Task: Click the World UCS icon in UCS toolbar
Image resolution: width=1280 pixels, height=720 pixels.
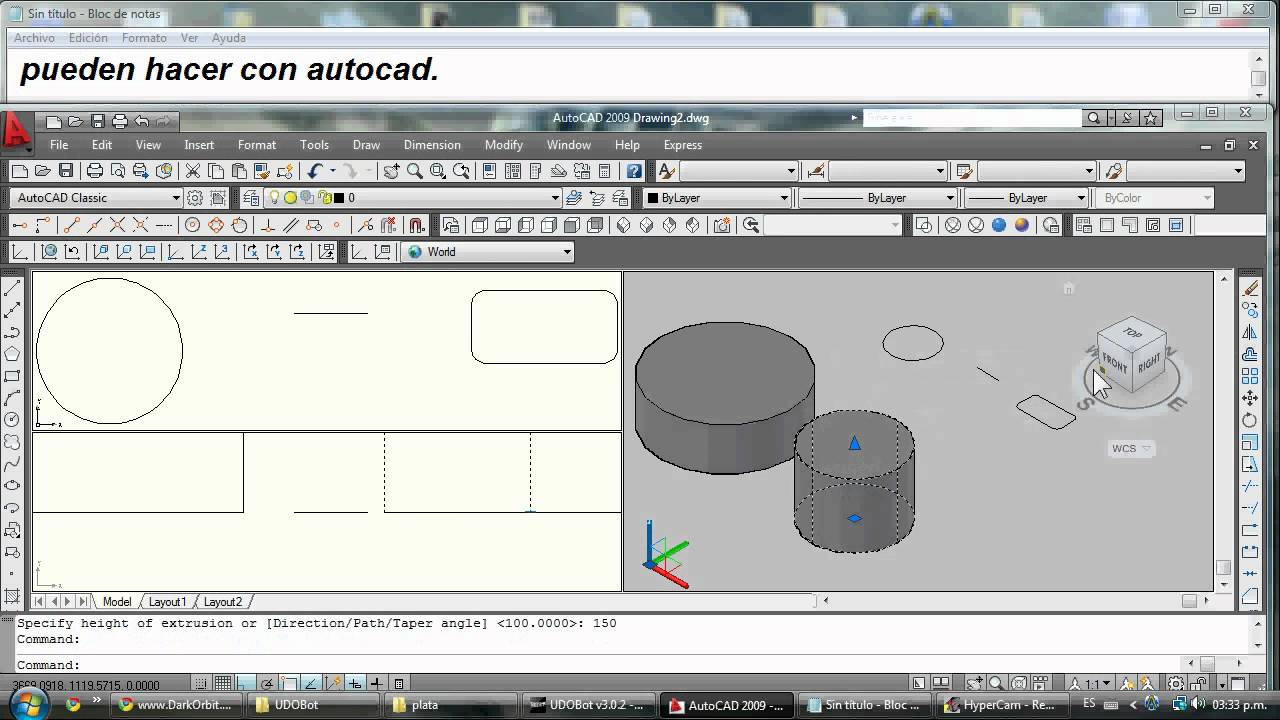Action: (49, 252)
